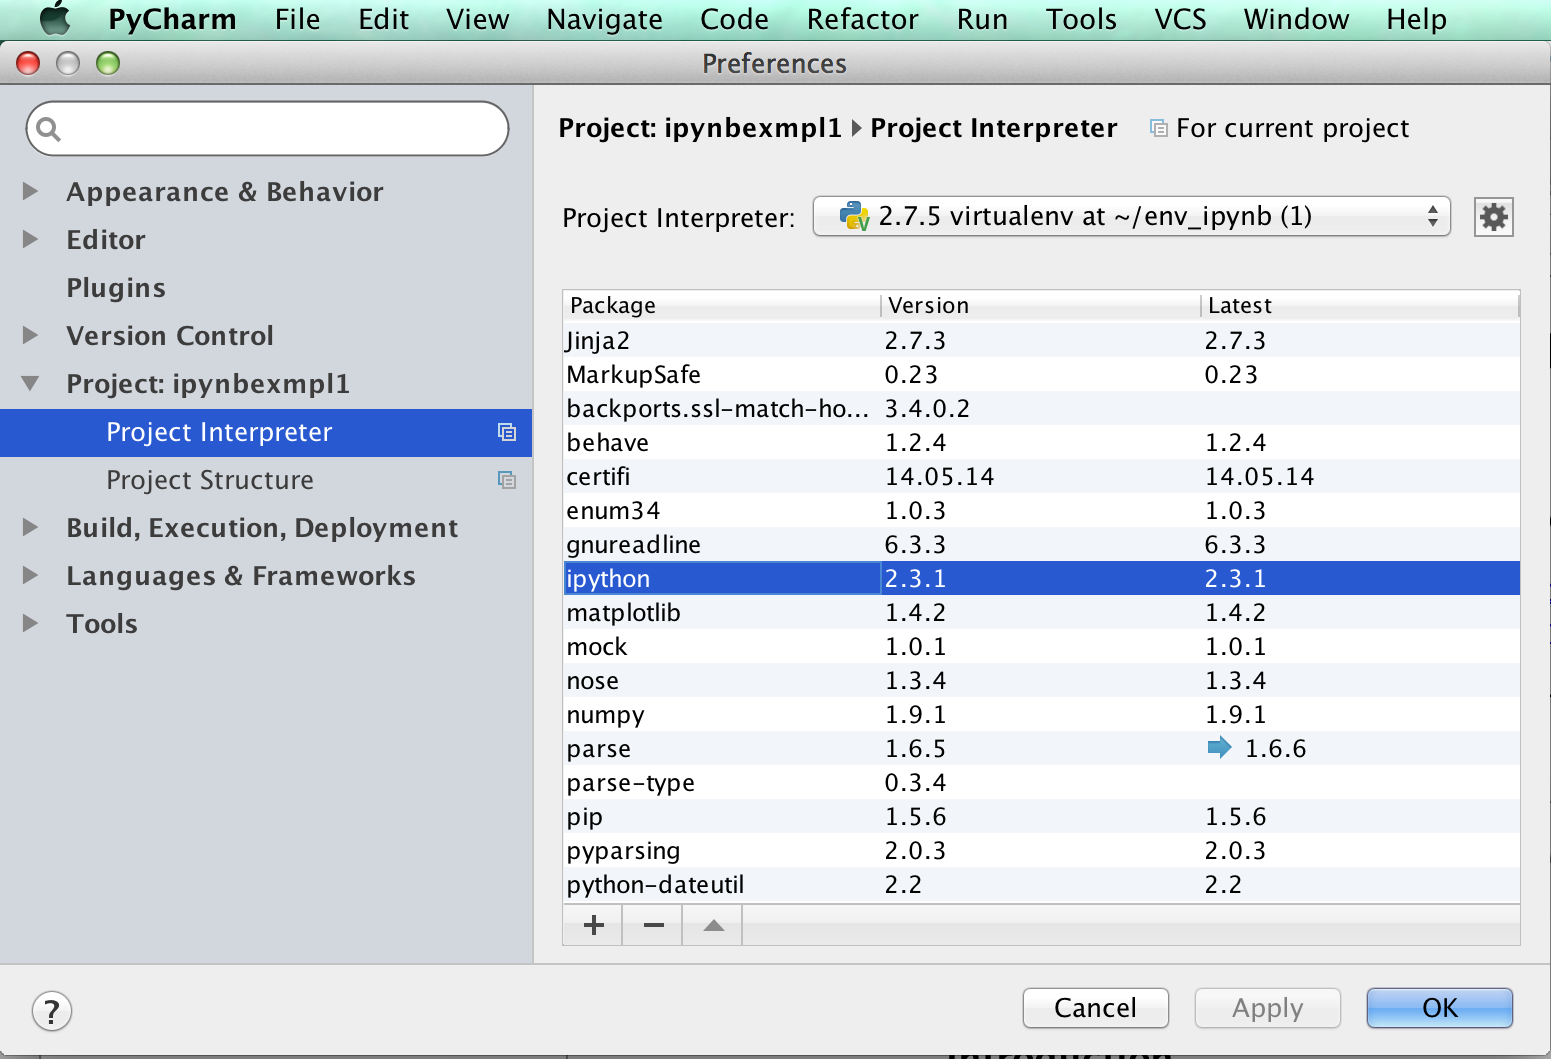Select the parse package row
1551x1059 pixels.
tap(1041, 748)
